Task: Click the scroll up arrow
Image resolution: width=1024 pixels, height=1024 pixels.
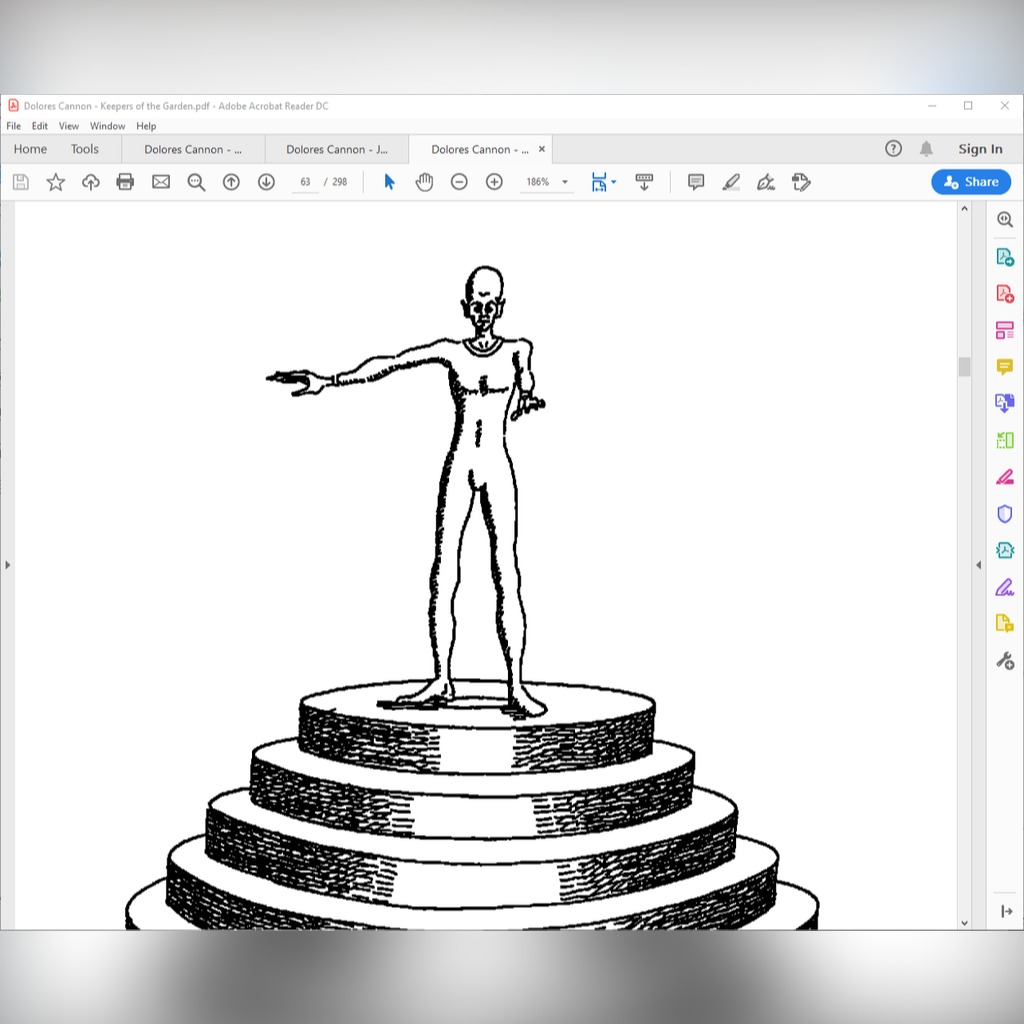Action: pos(965,209)
